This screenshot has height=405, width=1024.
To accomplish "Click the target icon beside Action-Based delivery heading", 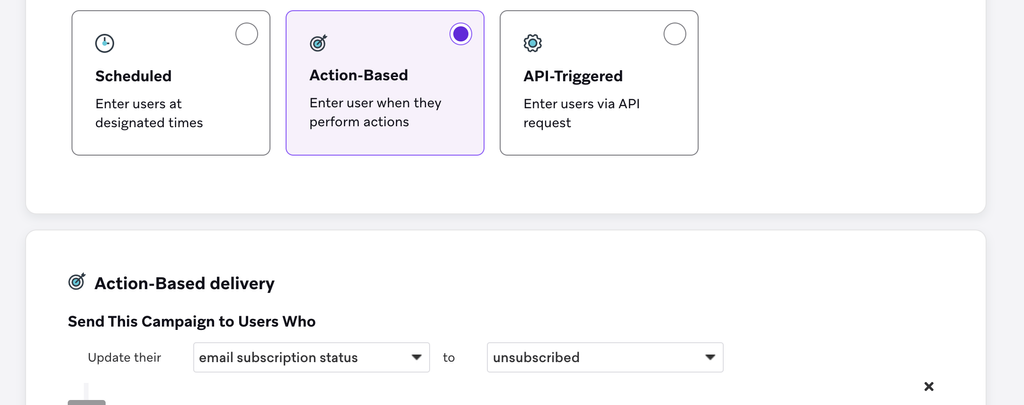I will [x=77, y=283].
